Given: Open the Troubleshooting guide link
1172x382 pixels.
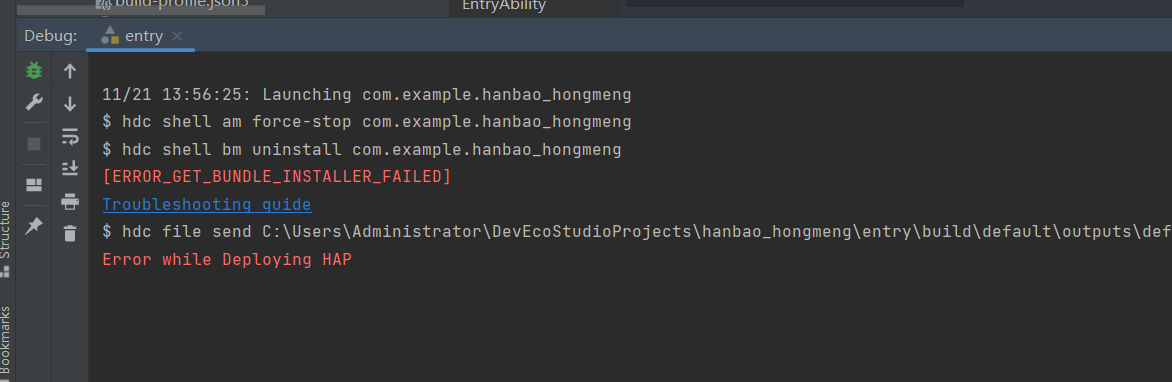Looking at the screenshot, I should click(207, 204).
